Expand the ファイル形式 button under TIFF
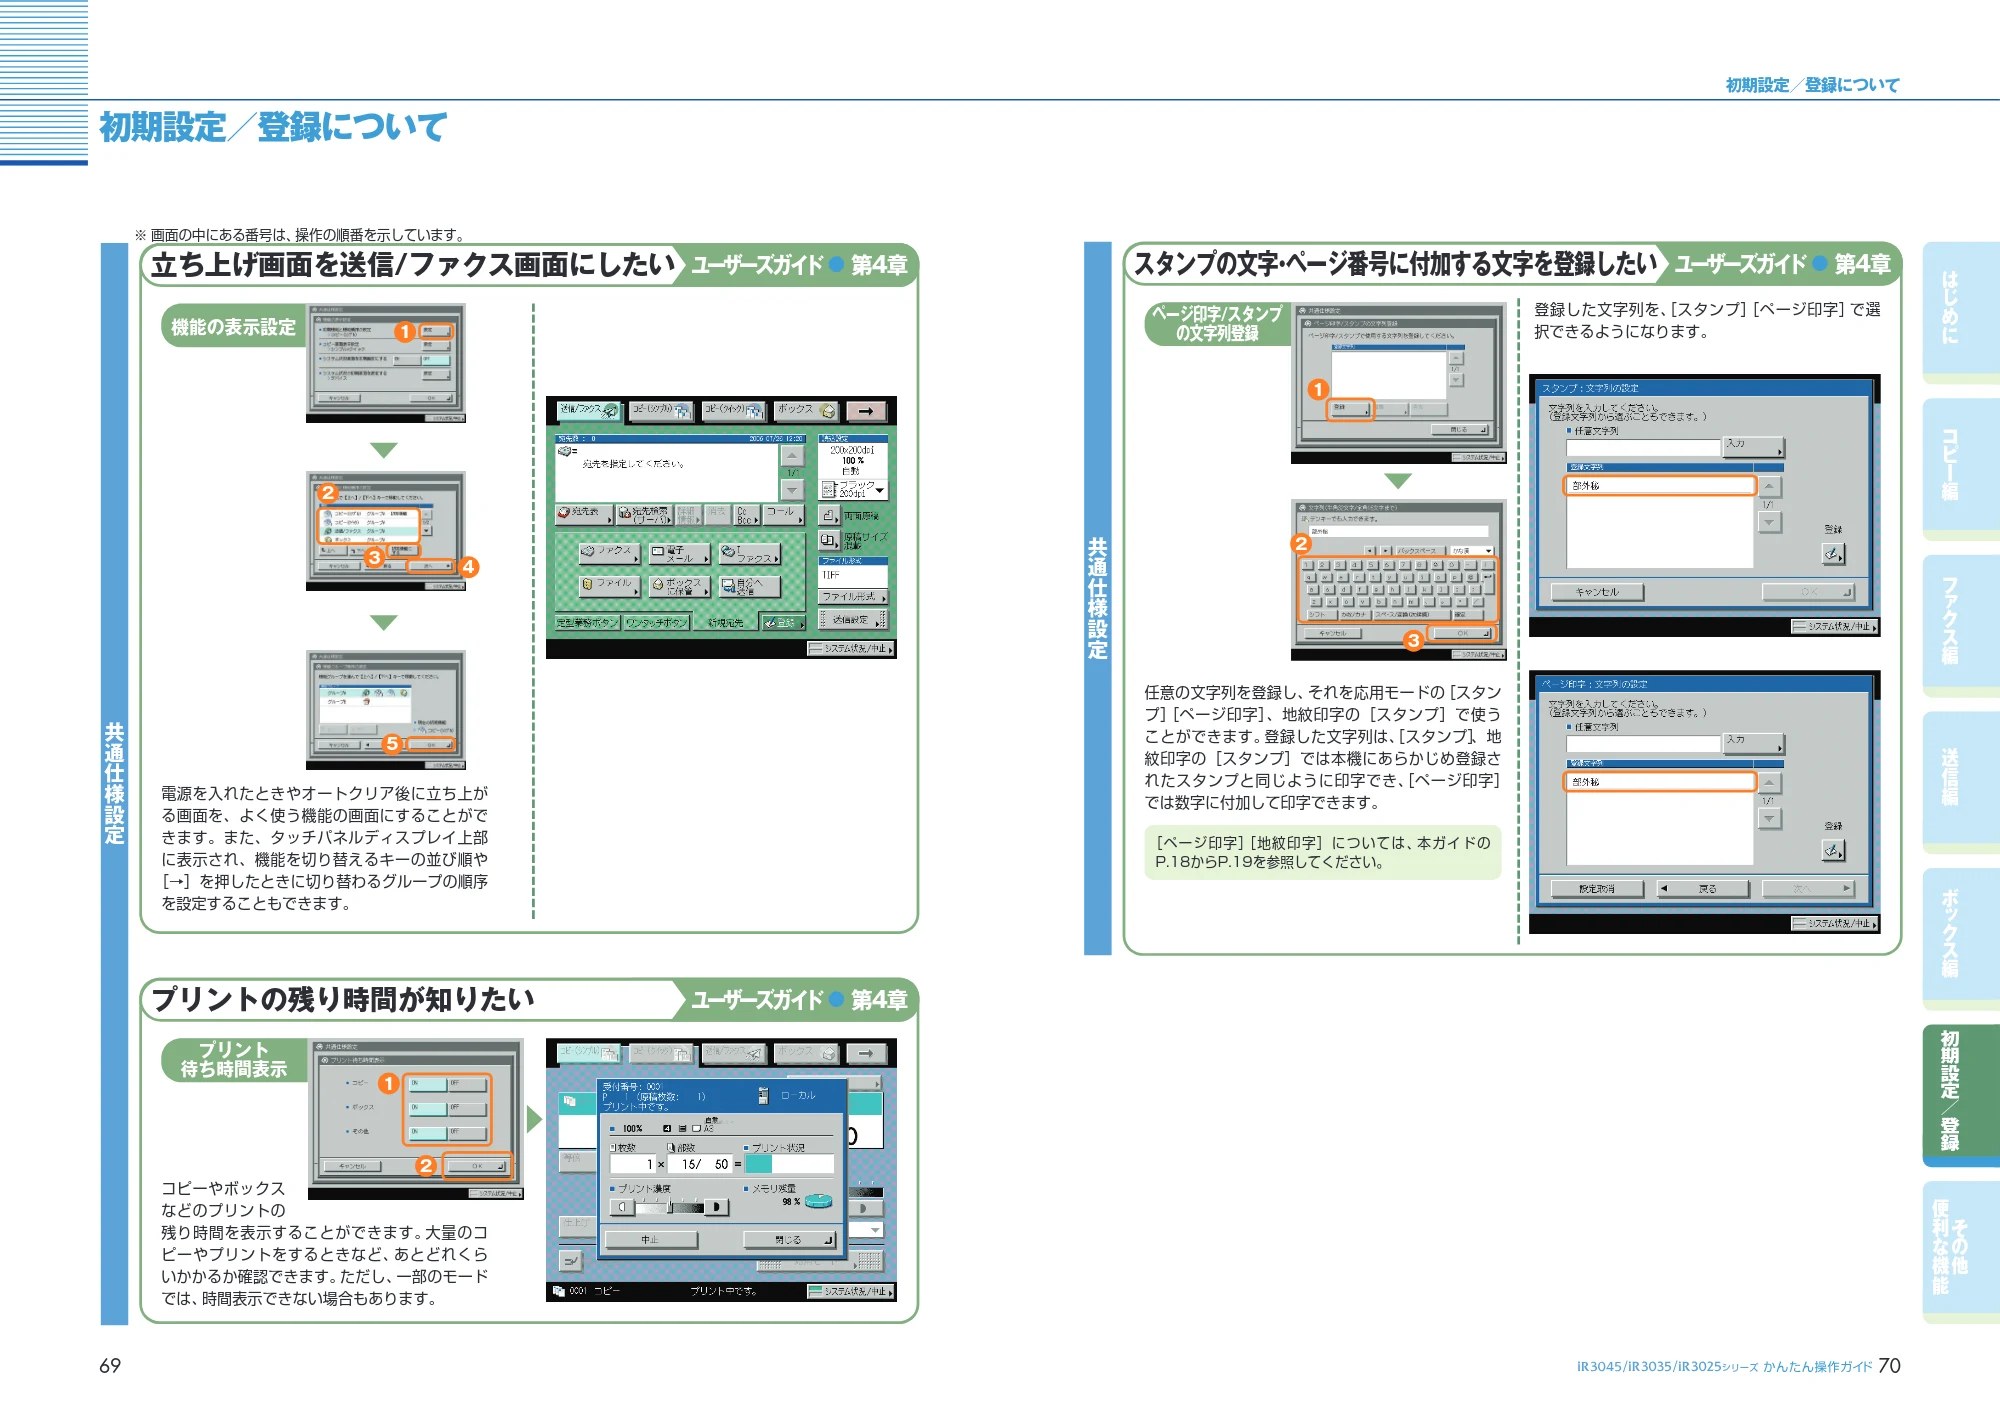Image resolution: width=2000 pixels, height=1413 pixels. (853, 597)
